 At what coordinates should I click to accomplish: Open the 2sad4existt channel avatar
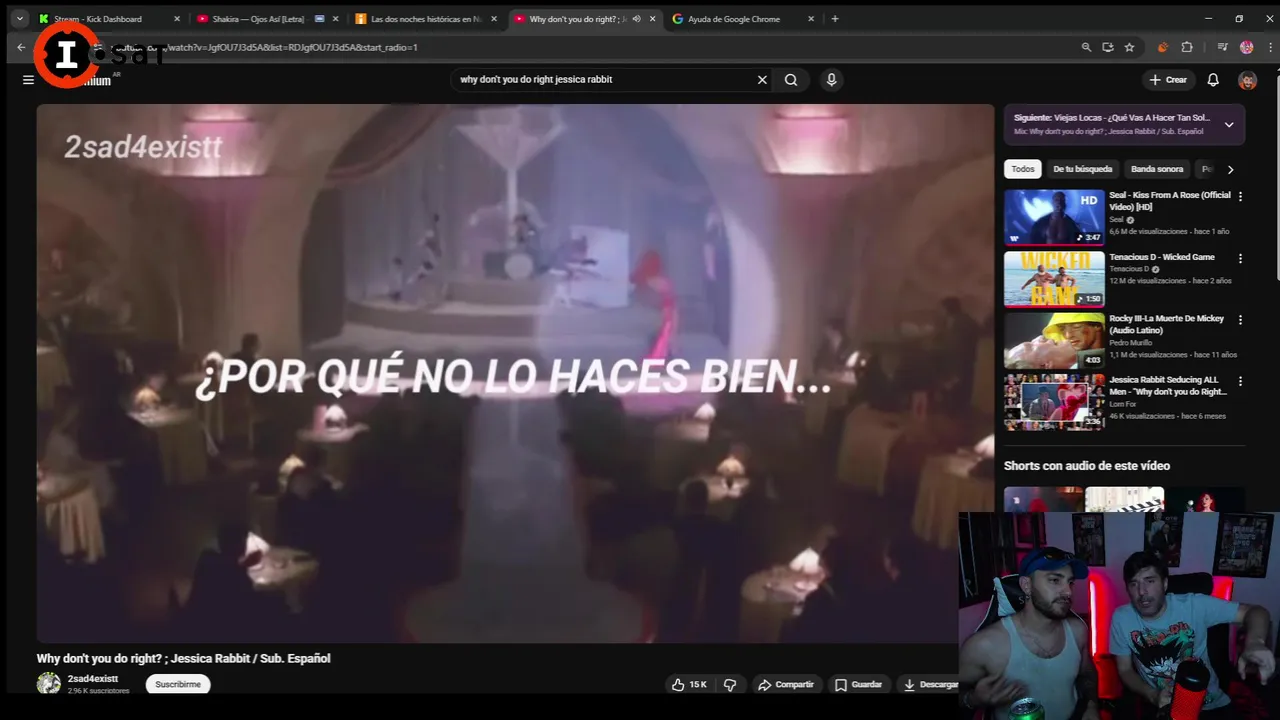48,684
